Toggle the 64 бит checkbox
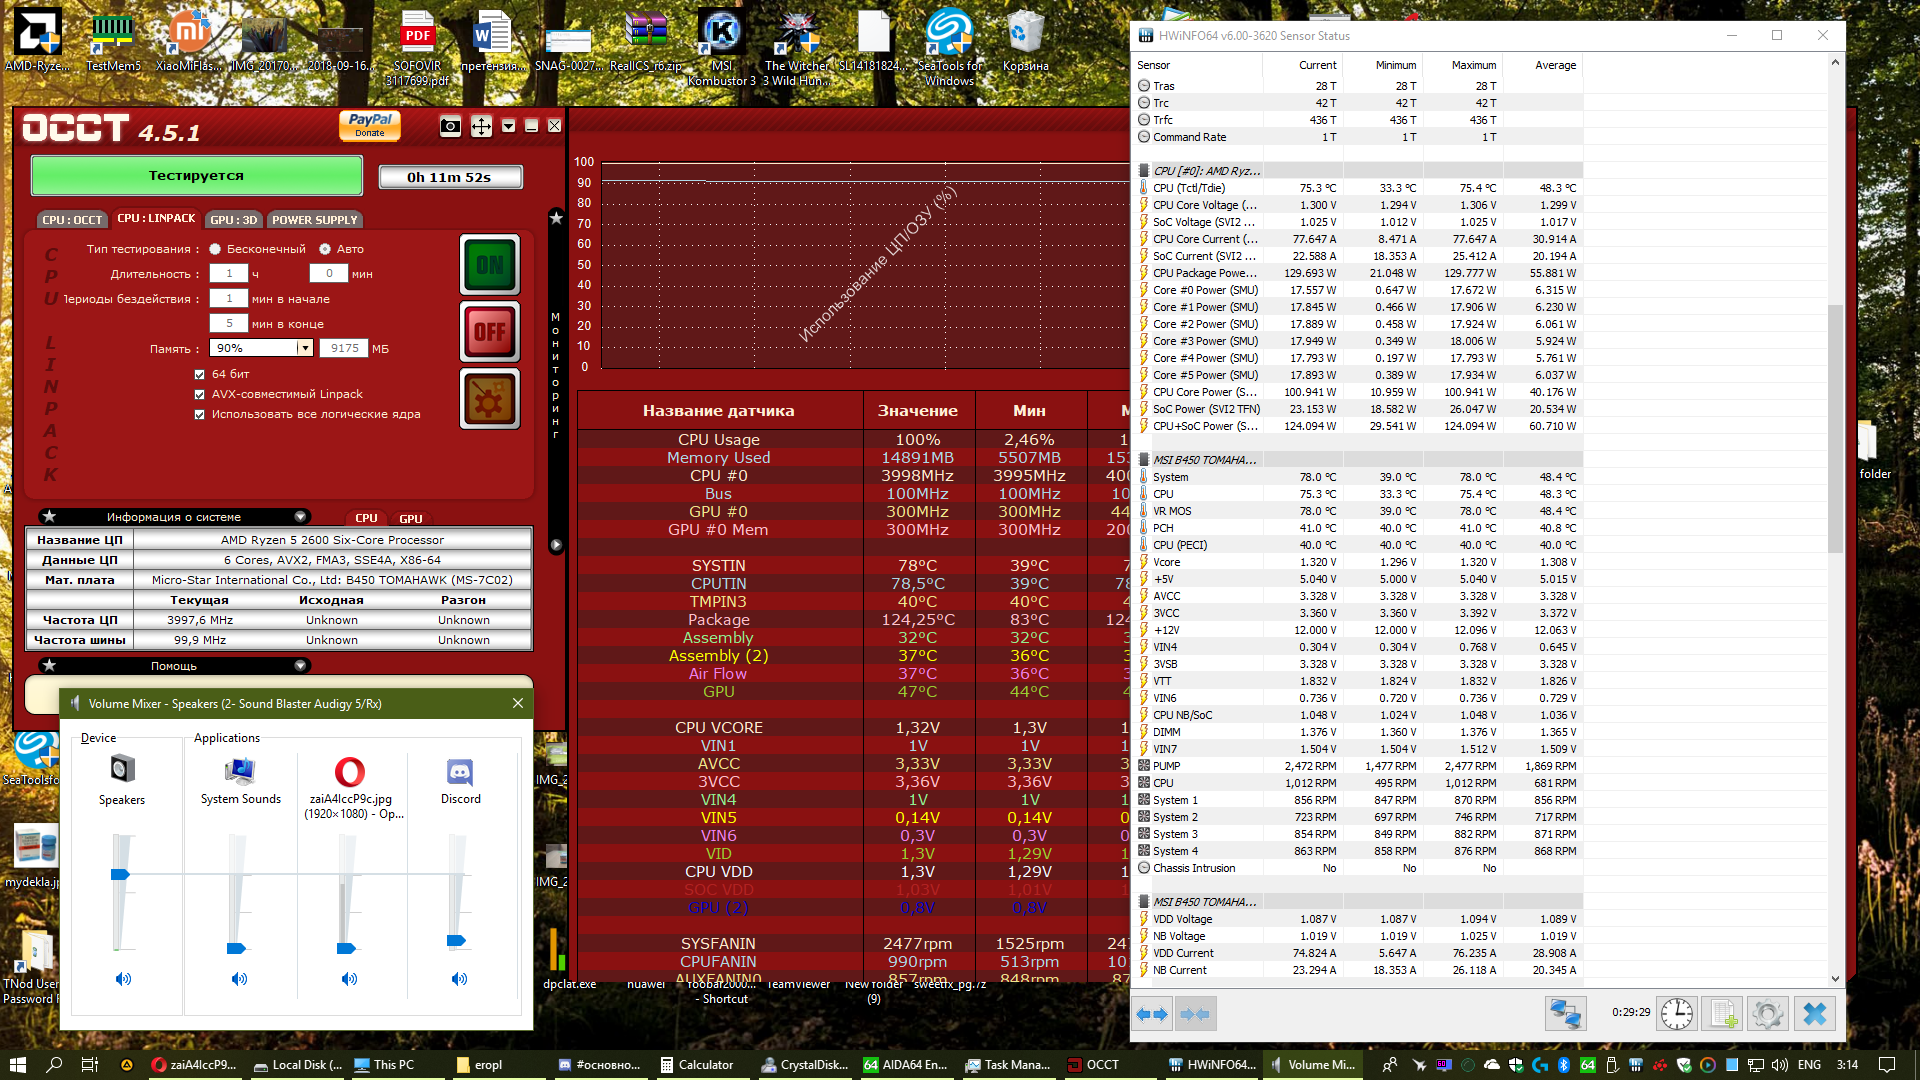The width and height of the screenshot is (1920, 1080). coord(200,374)
